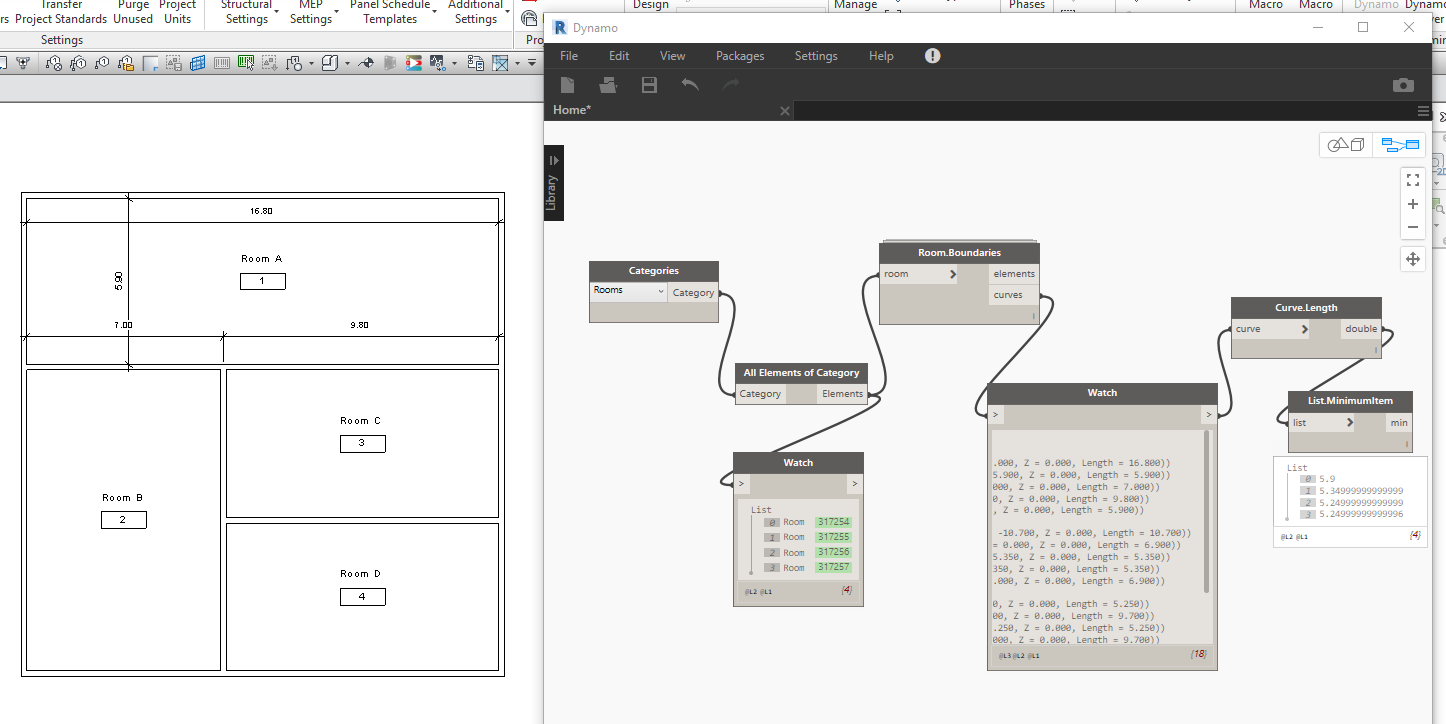Click the Open file icon in Dynamo toolbar
The image size is (1446, 724).
click(x=608, y=85)
